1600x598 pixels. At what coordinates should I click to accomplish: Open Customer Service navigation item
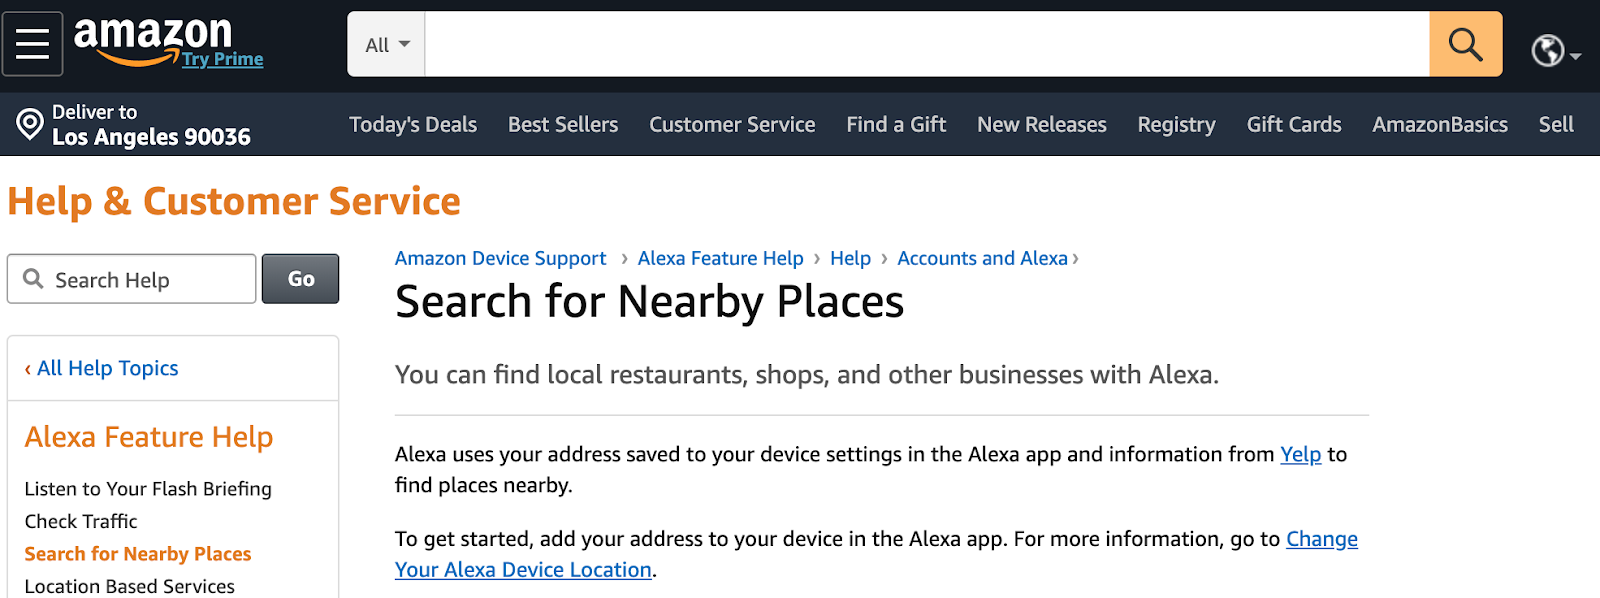click(732, 125)
